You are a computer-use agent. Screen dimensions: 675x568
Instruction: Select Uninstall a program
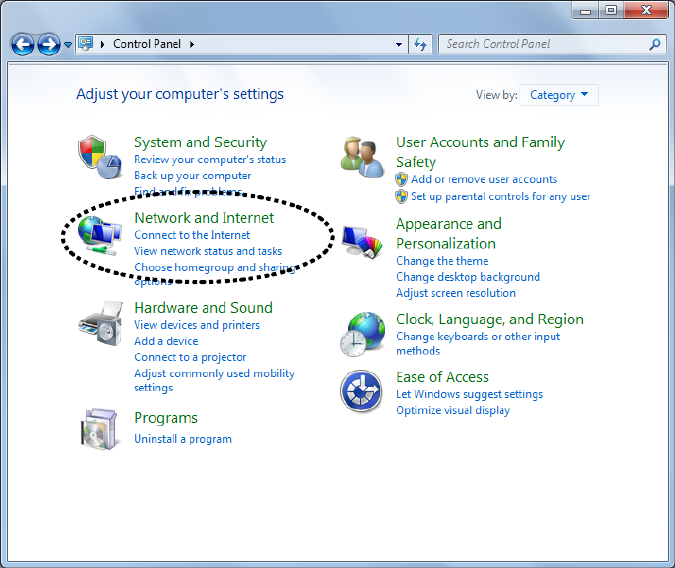click(x=183, y=439)
